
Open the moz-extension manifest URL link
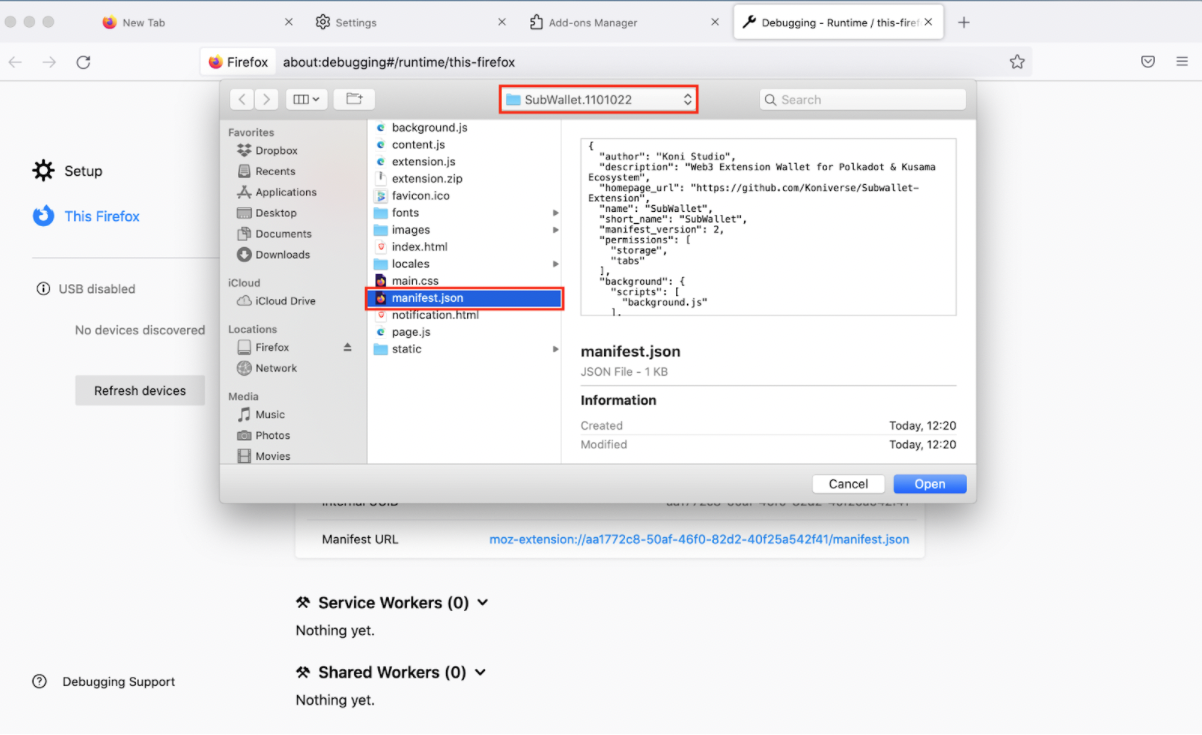pyautogui.click(x=699, y=539)
